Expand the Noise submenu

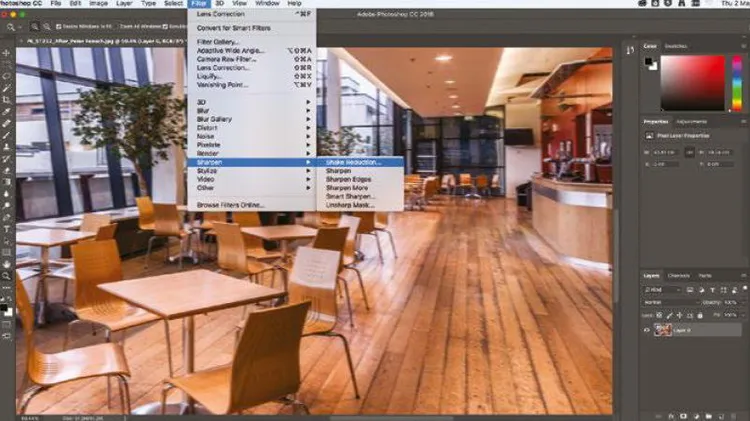pos(252,136)
